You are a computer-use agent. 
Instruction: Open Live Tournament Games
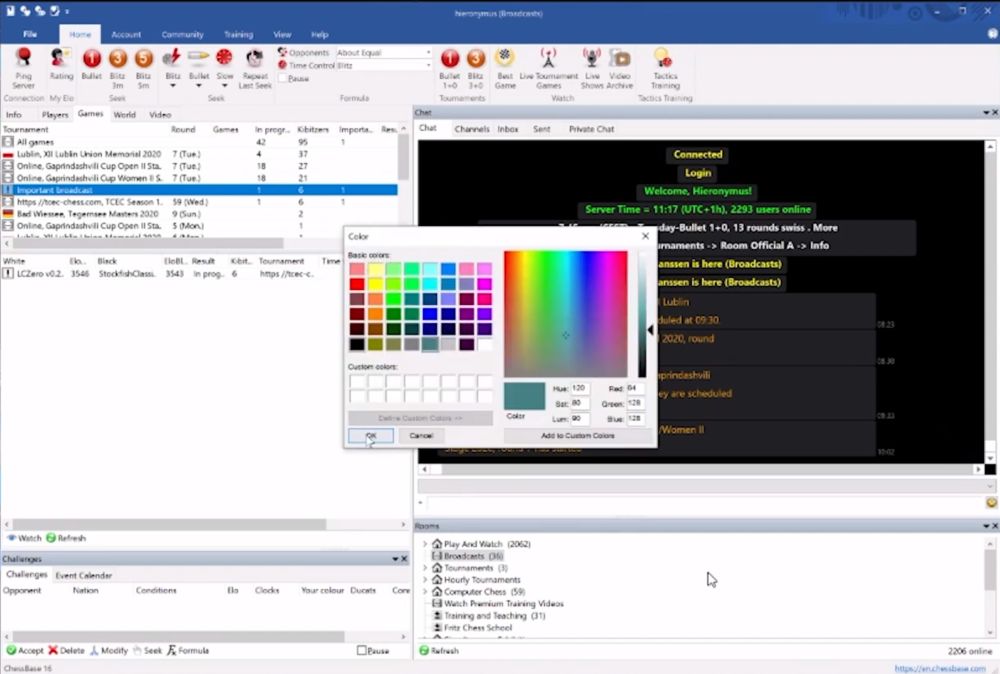(548, 66)
